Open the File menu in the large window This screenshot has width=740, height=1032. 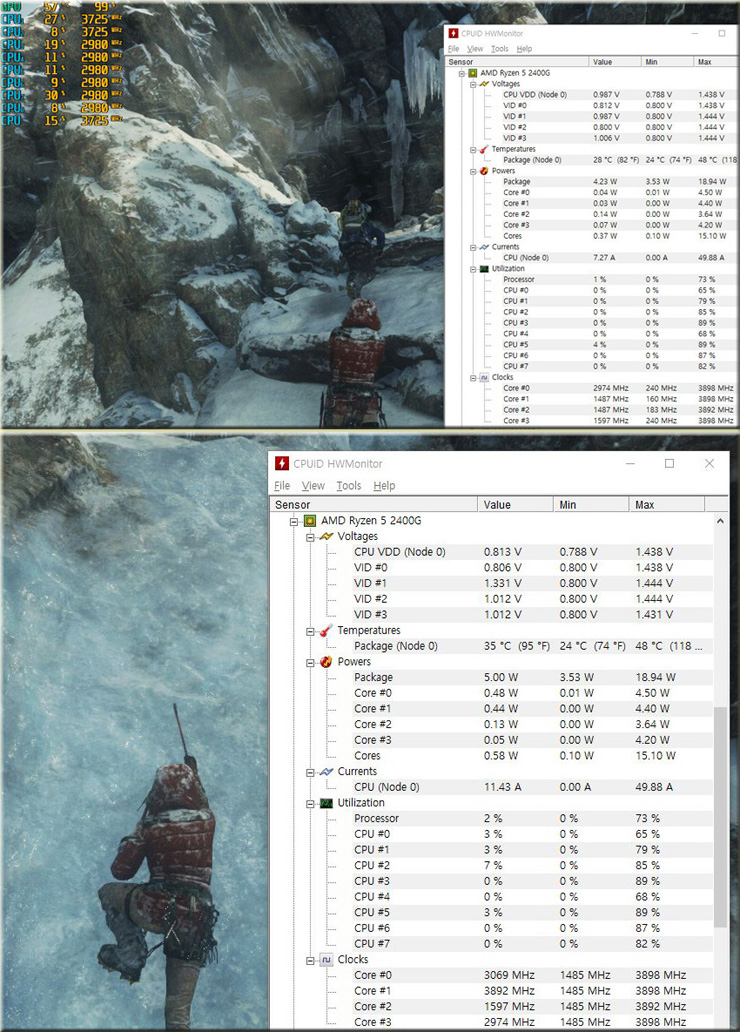282,486
